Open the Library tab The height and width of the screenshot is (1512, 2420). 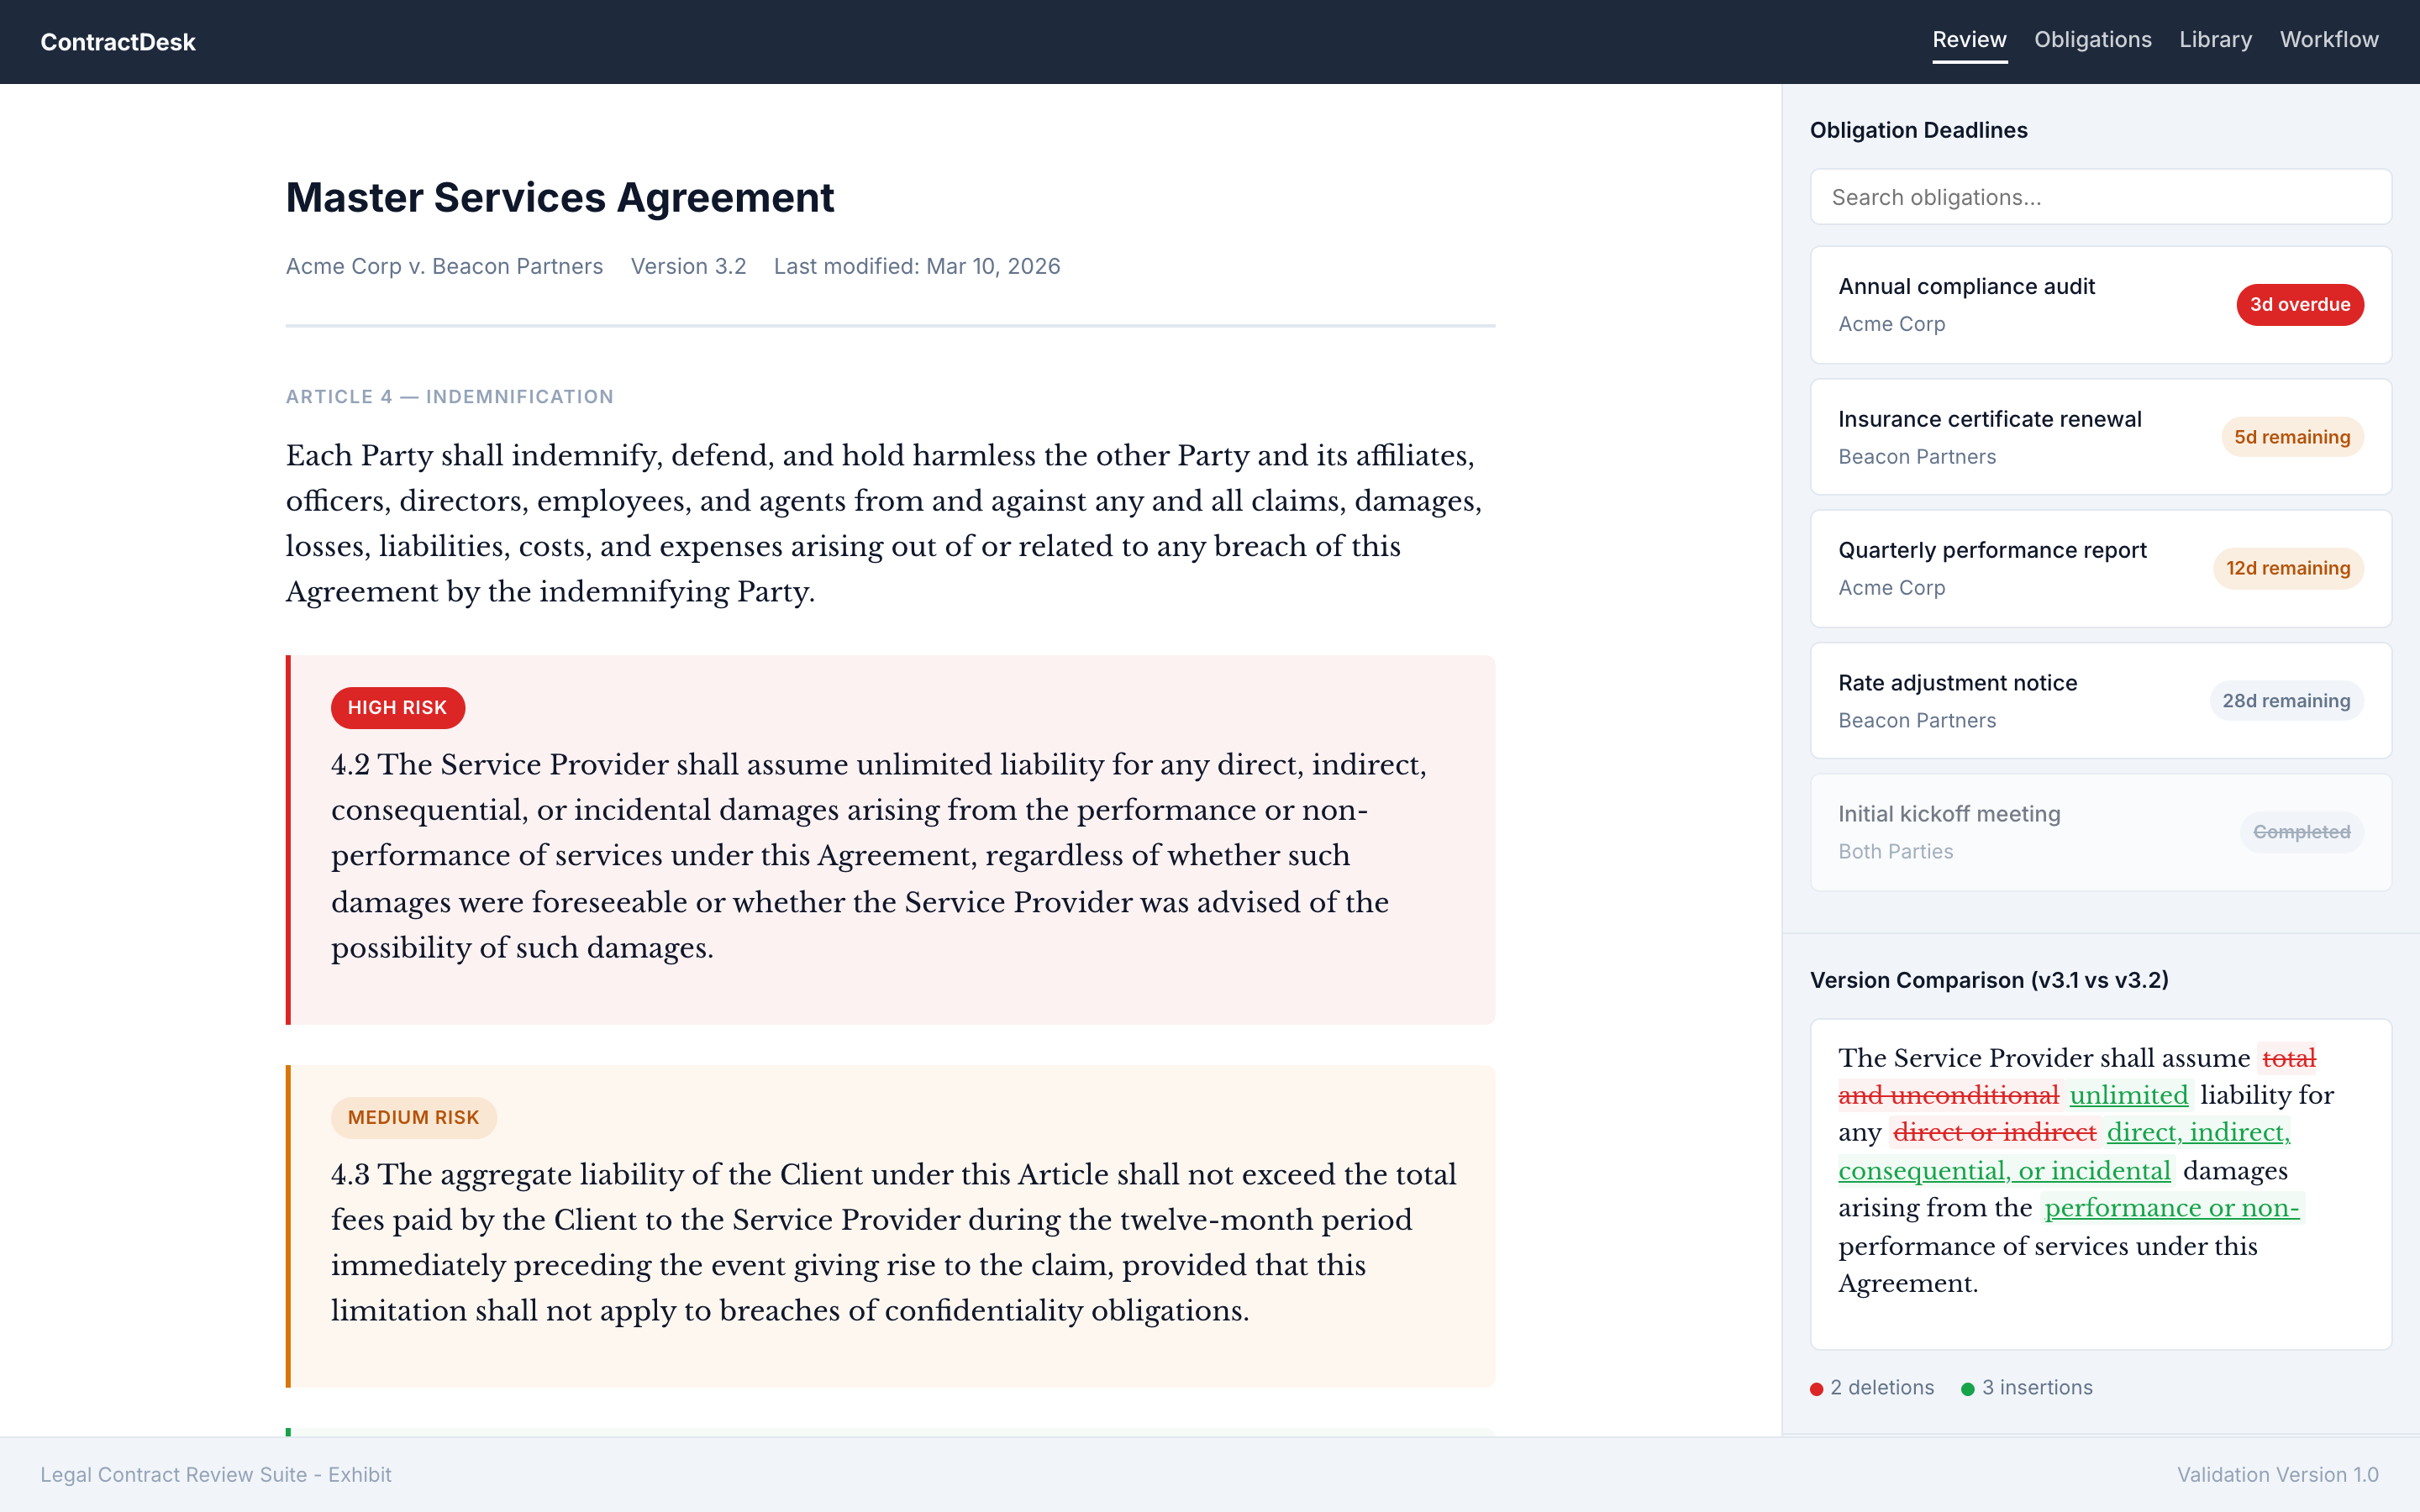tap(2215, 40)
